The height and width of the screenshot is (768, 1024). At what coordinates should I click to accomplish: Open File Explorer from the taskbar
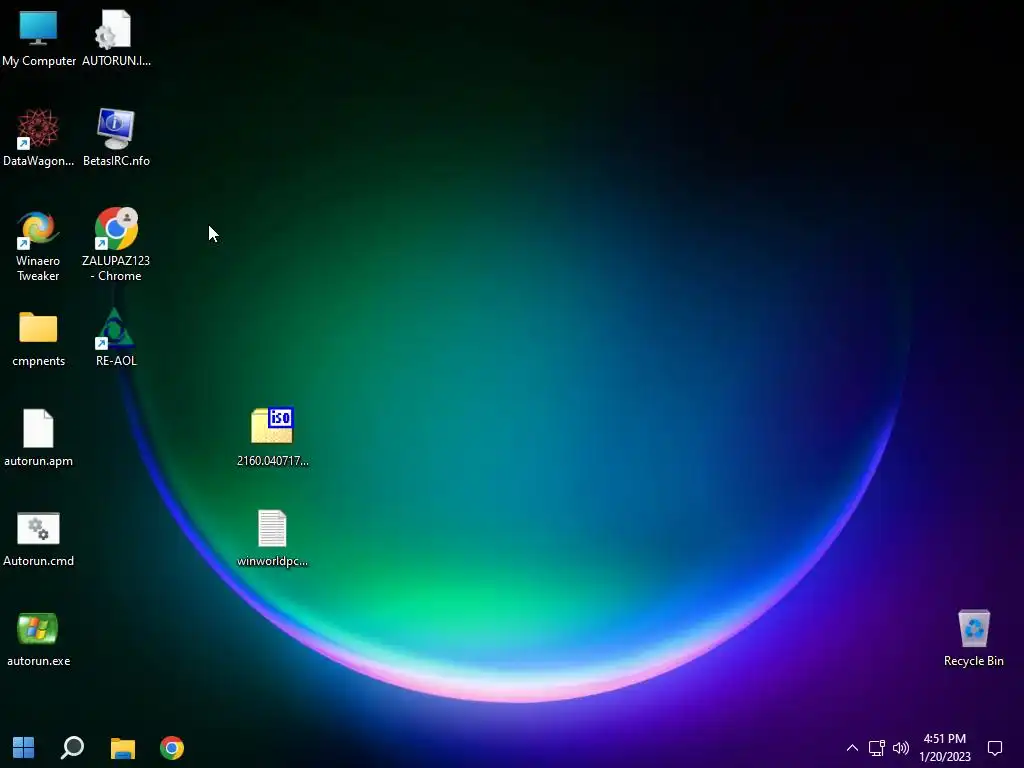coord(123,748)
